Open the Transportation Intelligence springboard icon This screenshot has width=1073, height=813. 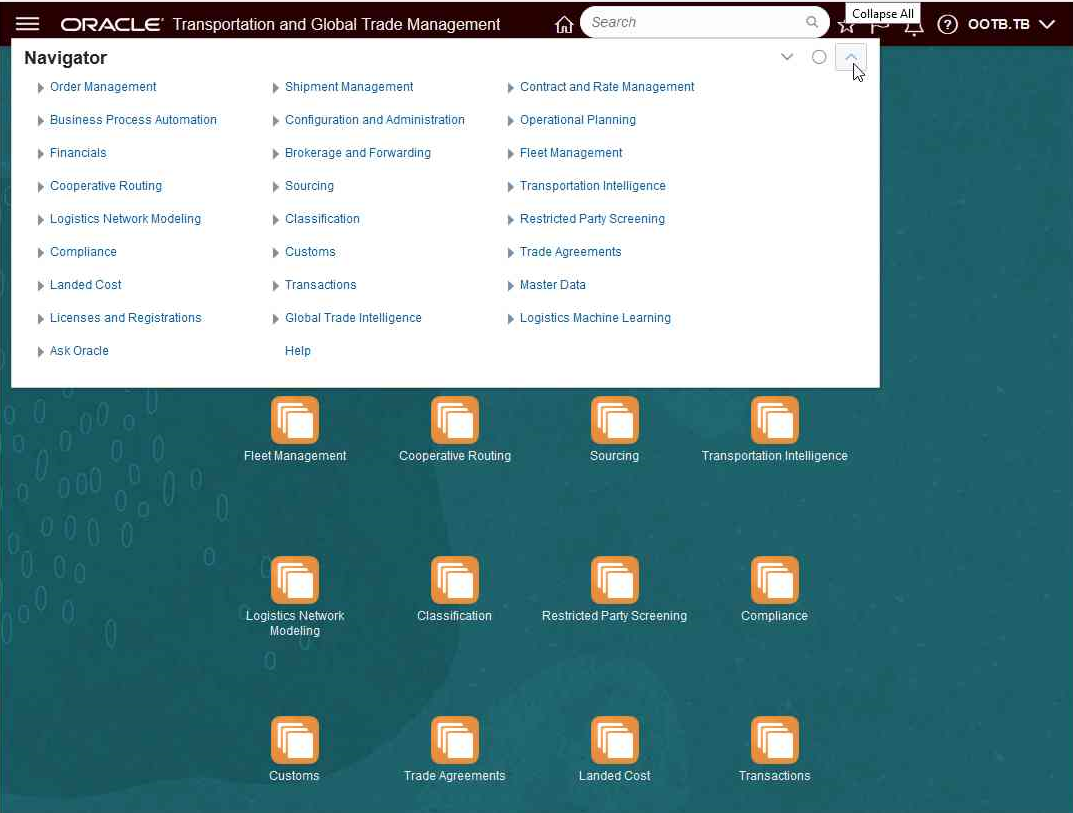pos(775,420)
